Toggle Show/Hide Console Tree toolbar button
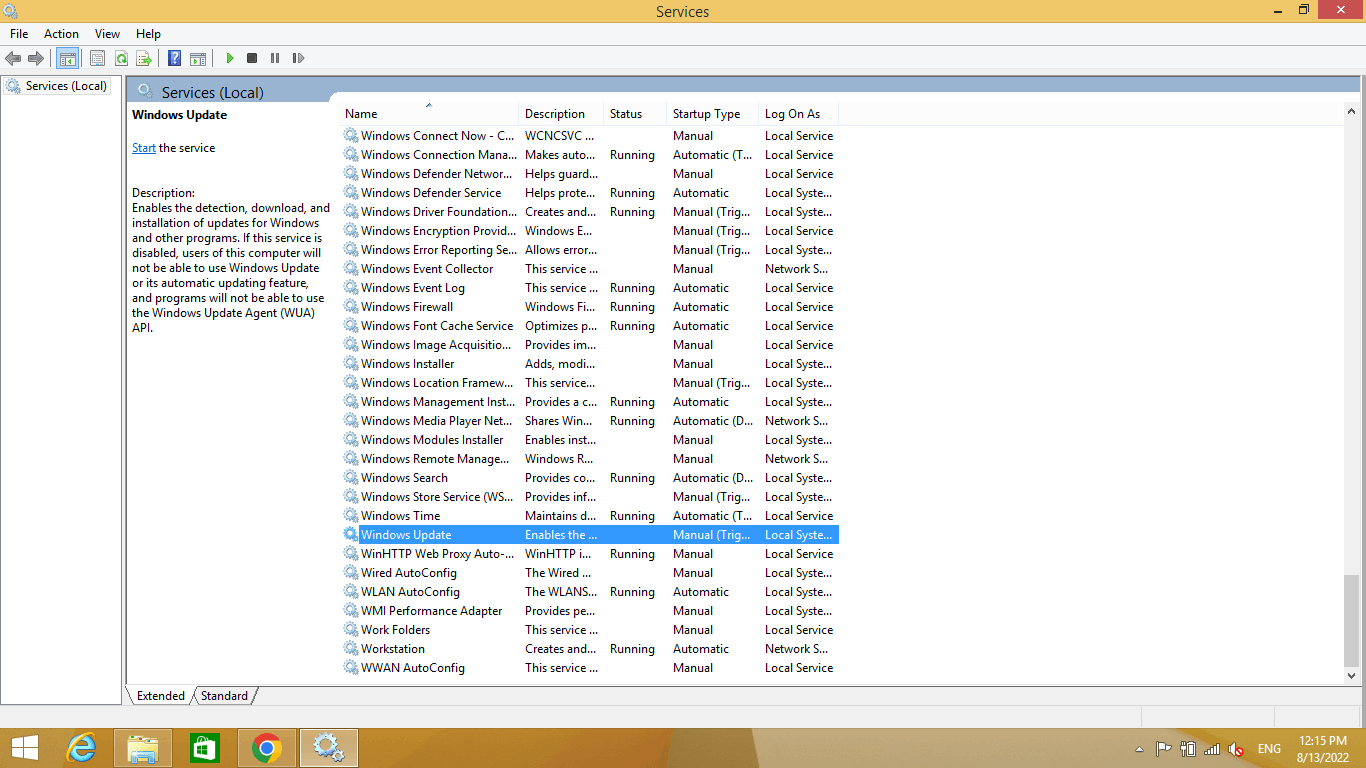 (67, 58)
